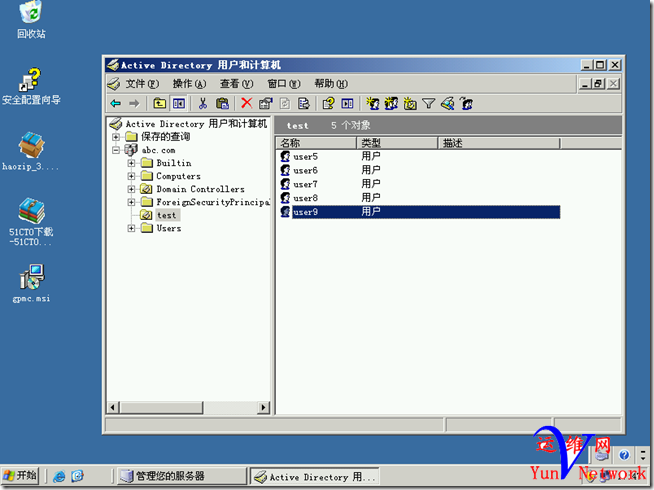Expand the Users folder node
The height and width of the screenshot is (490, 654).
click(131, 228)
